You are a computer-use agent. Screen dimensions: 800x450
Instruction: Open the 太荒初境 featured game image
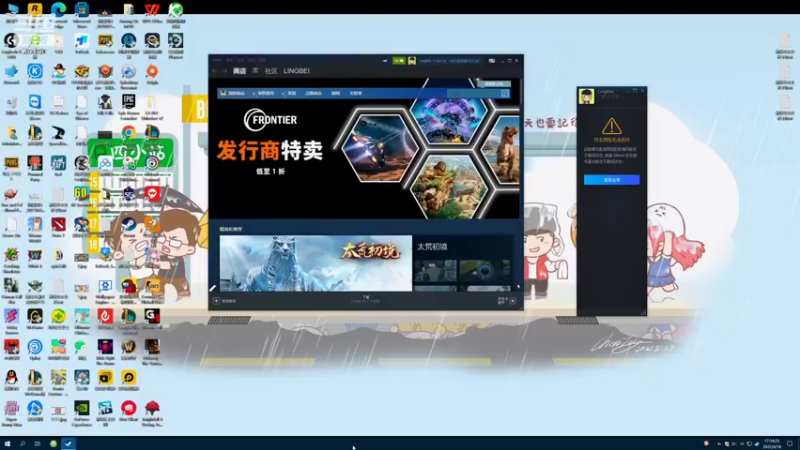316,263
